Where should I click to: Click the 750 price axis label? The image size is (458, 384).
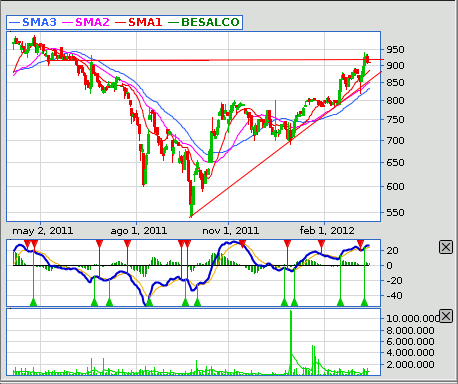pos(395,119)
